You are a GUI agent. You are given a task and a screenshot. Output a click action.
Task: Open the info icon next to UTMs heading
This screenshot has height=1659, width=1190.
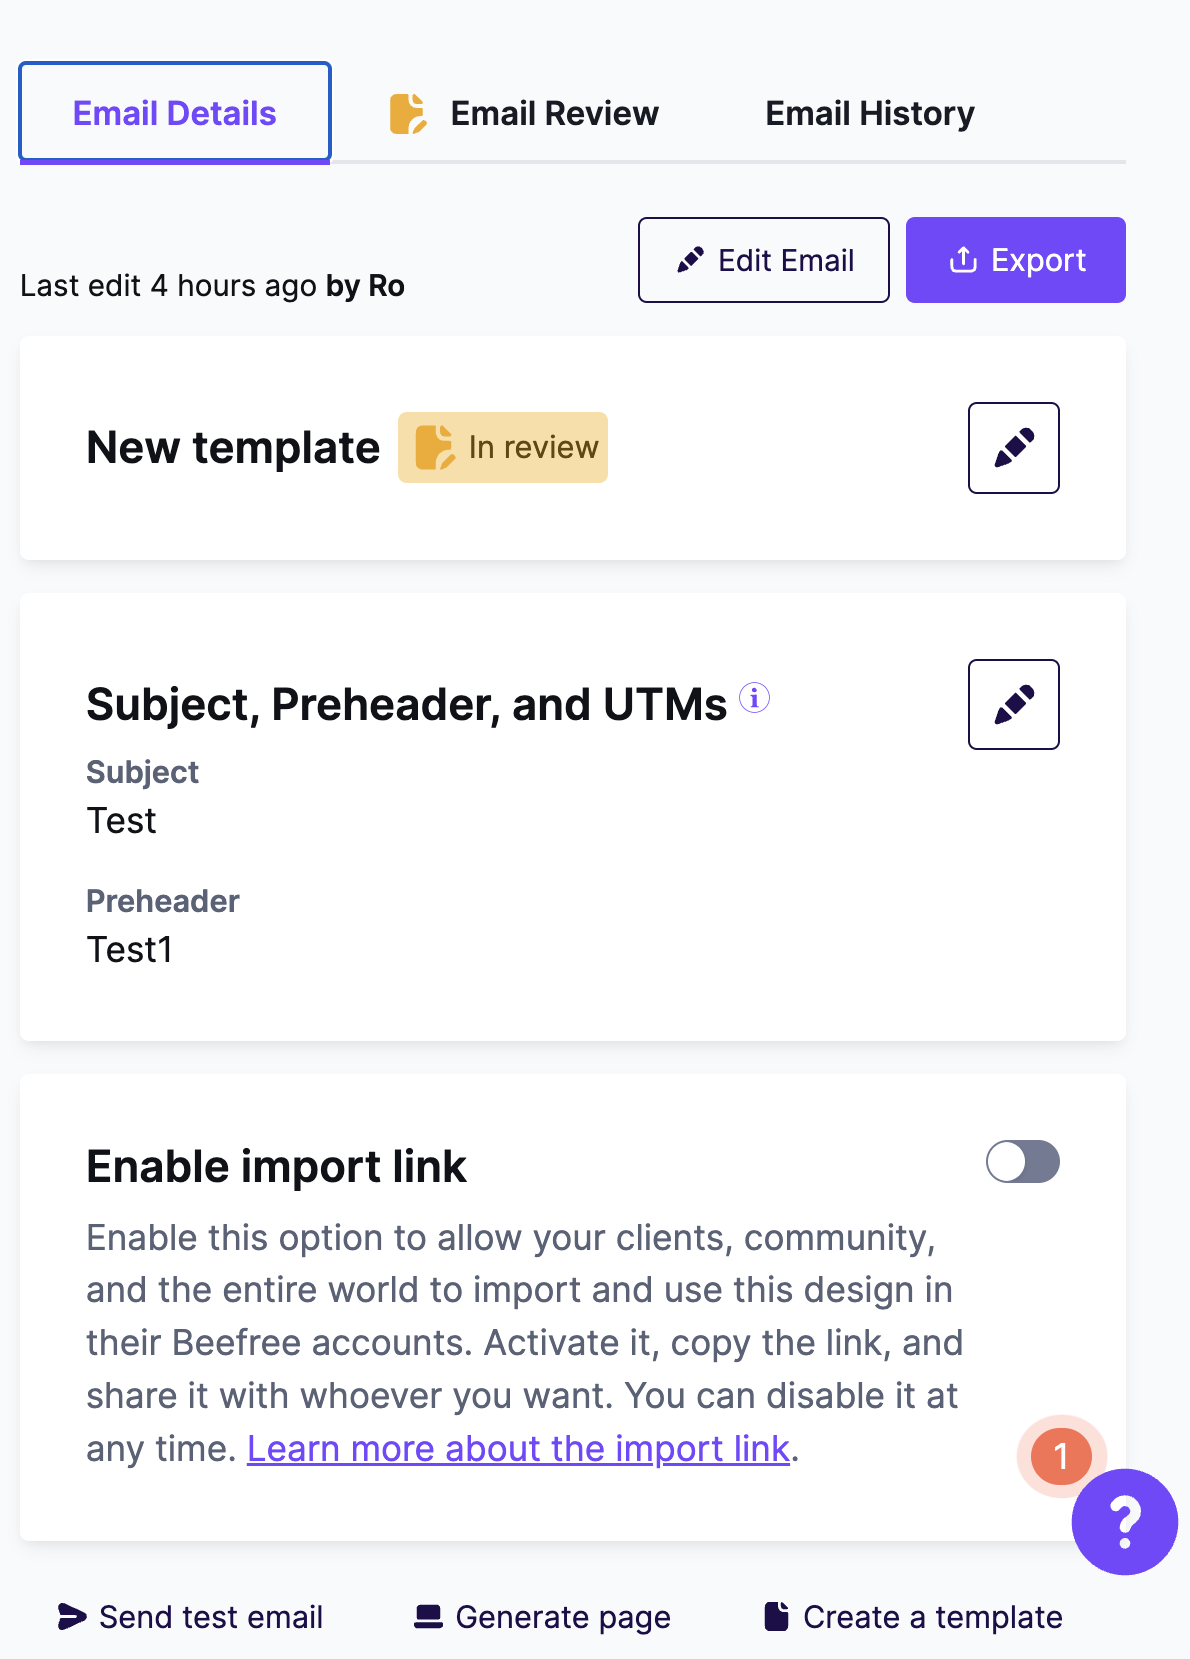[x=754, y=697]
